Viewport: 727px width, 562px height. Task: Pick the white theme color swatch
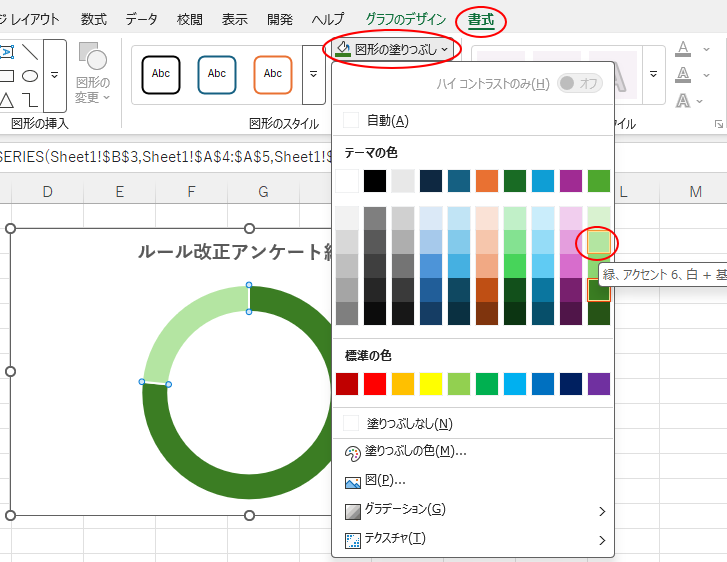point(347,181)
